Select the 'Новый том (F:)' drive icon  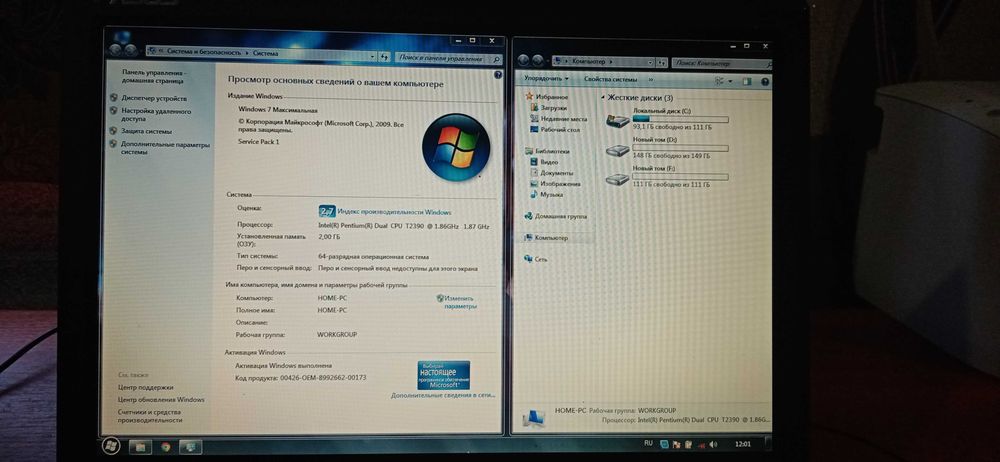point(617,179)
